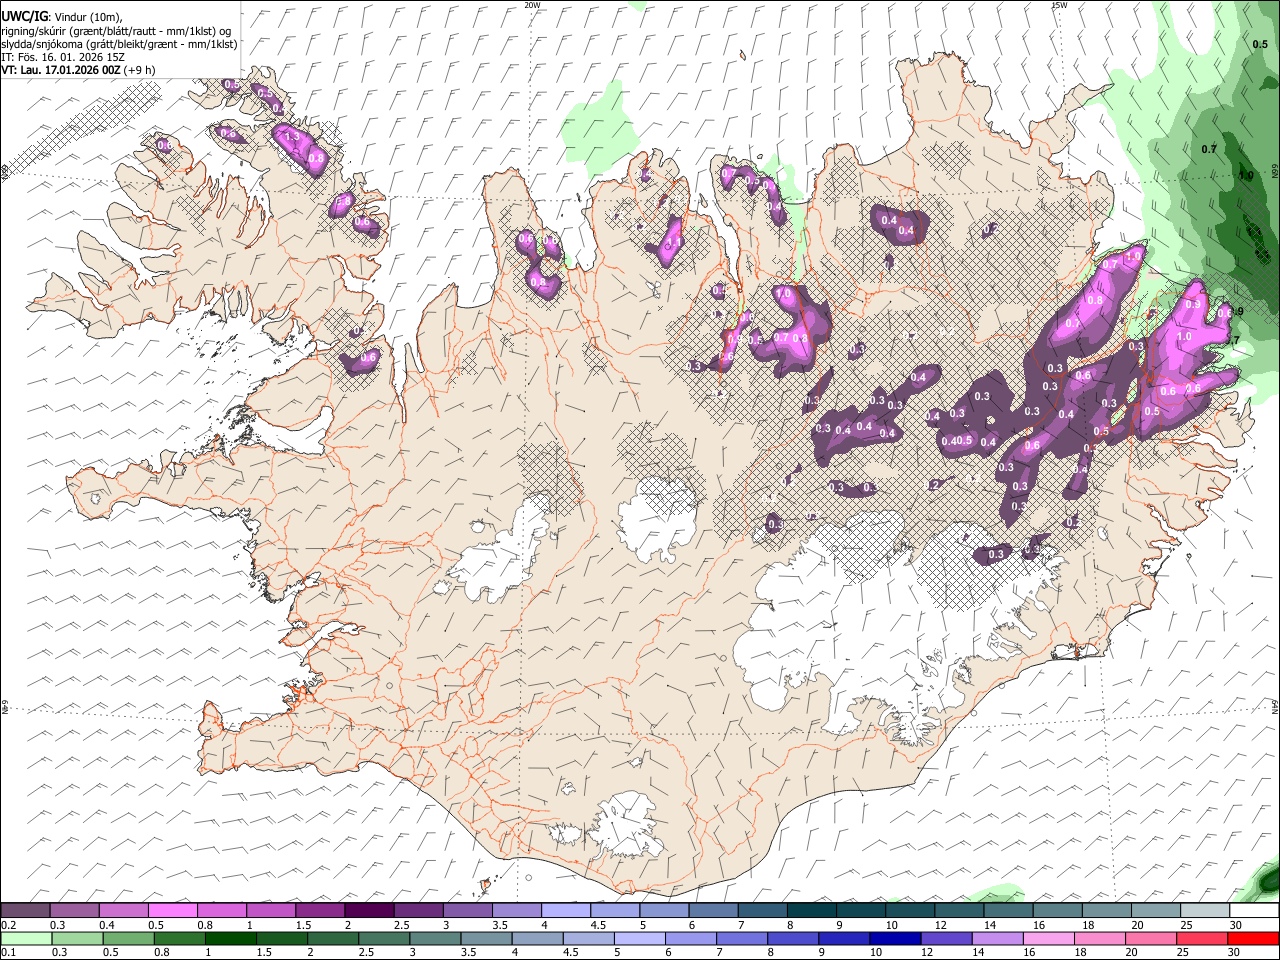This screenshot has height=960, width=1280.
Task: Pick the violet swatch labeled 12 in rain scale
Action: click(x=946, y=938)
